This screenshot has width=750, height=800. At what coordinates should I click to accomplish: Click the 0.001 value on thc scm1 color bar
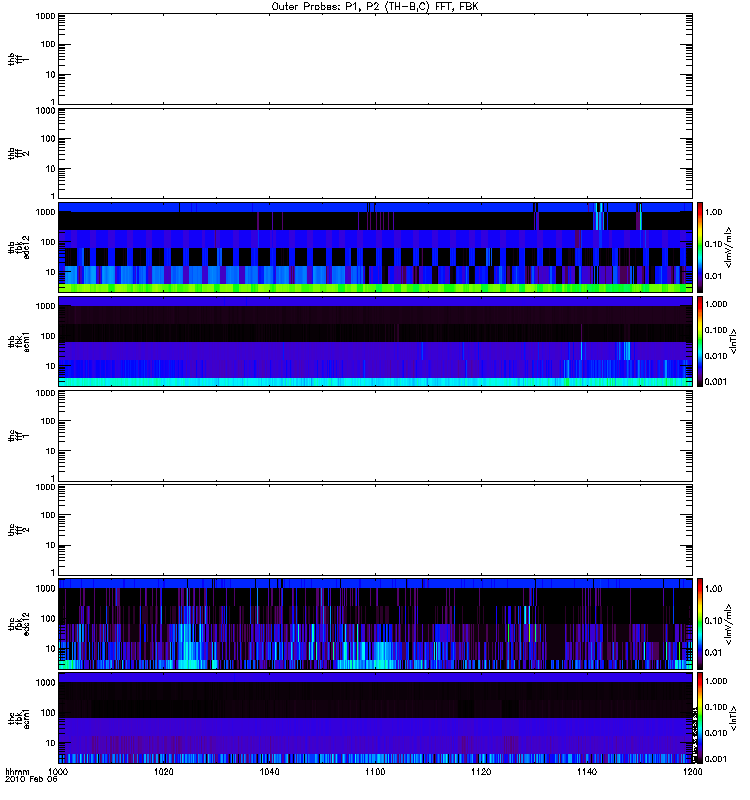pos(716,759)
